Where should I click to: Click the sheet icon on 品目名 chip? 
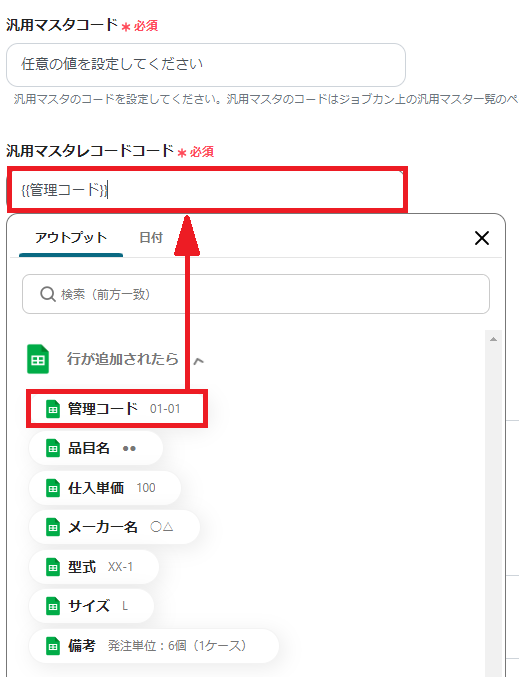click(x=53, y=449)
